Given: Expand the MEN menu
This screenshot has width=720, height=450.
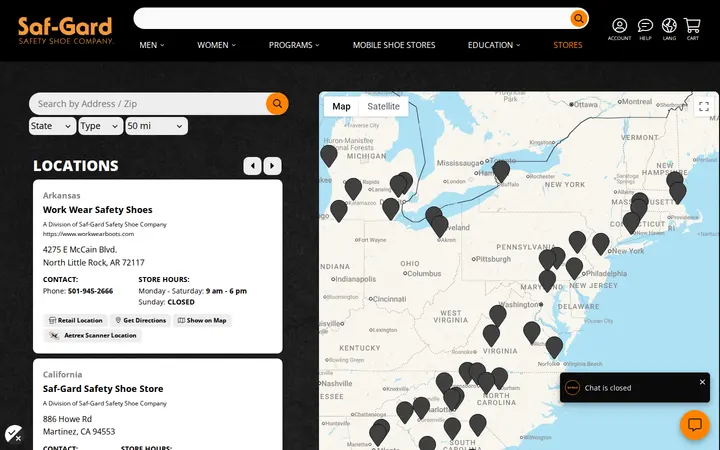Looking at the screenshot, I should pyautogui.click(x=152, y=45).
